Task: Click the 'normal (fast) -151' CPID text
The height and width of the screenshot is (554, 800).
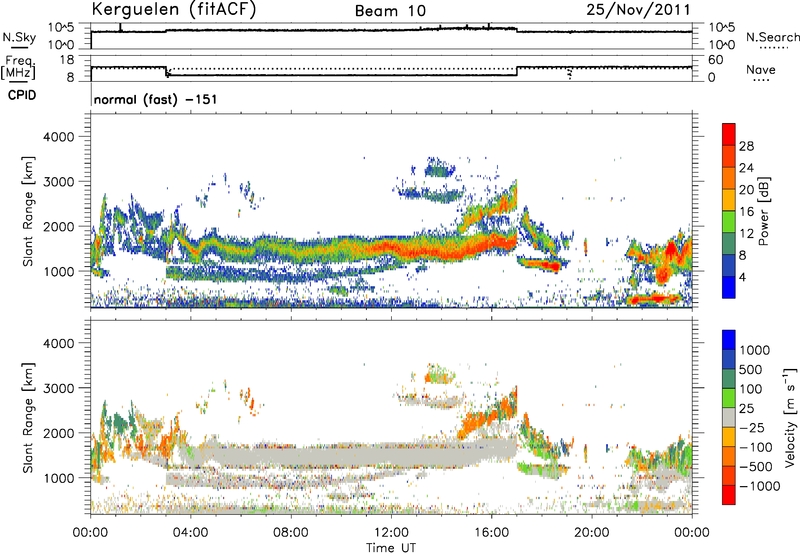Action: click(156, 99)
